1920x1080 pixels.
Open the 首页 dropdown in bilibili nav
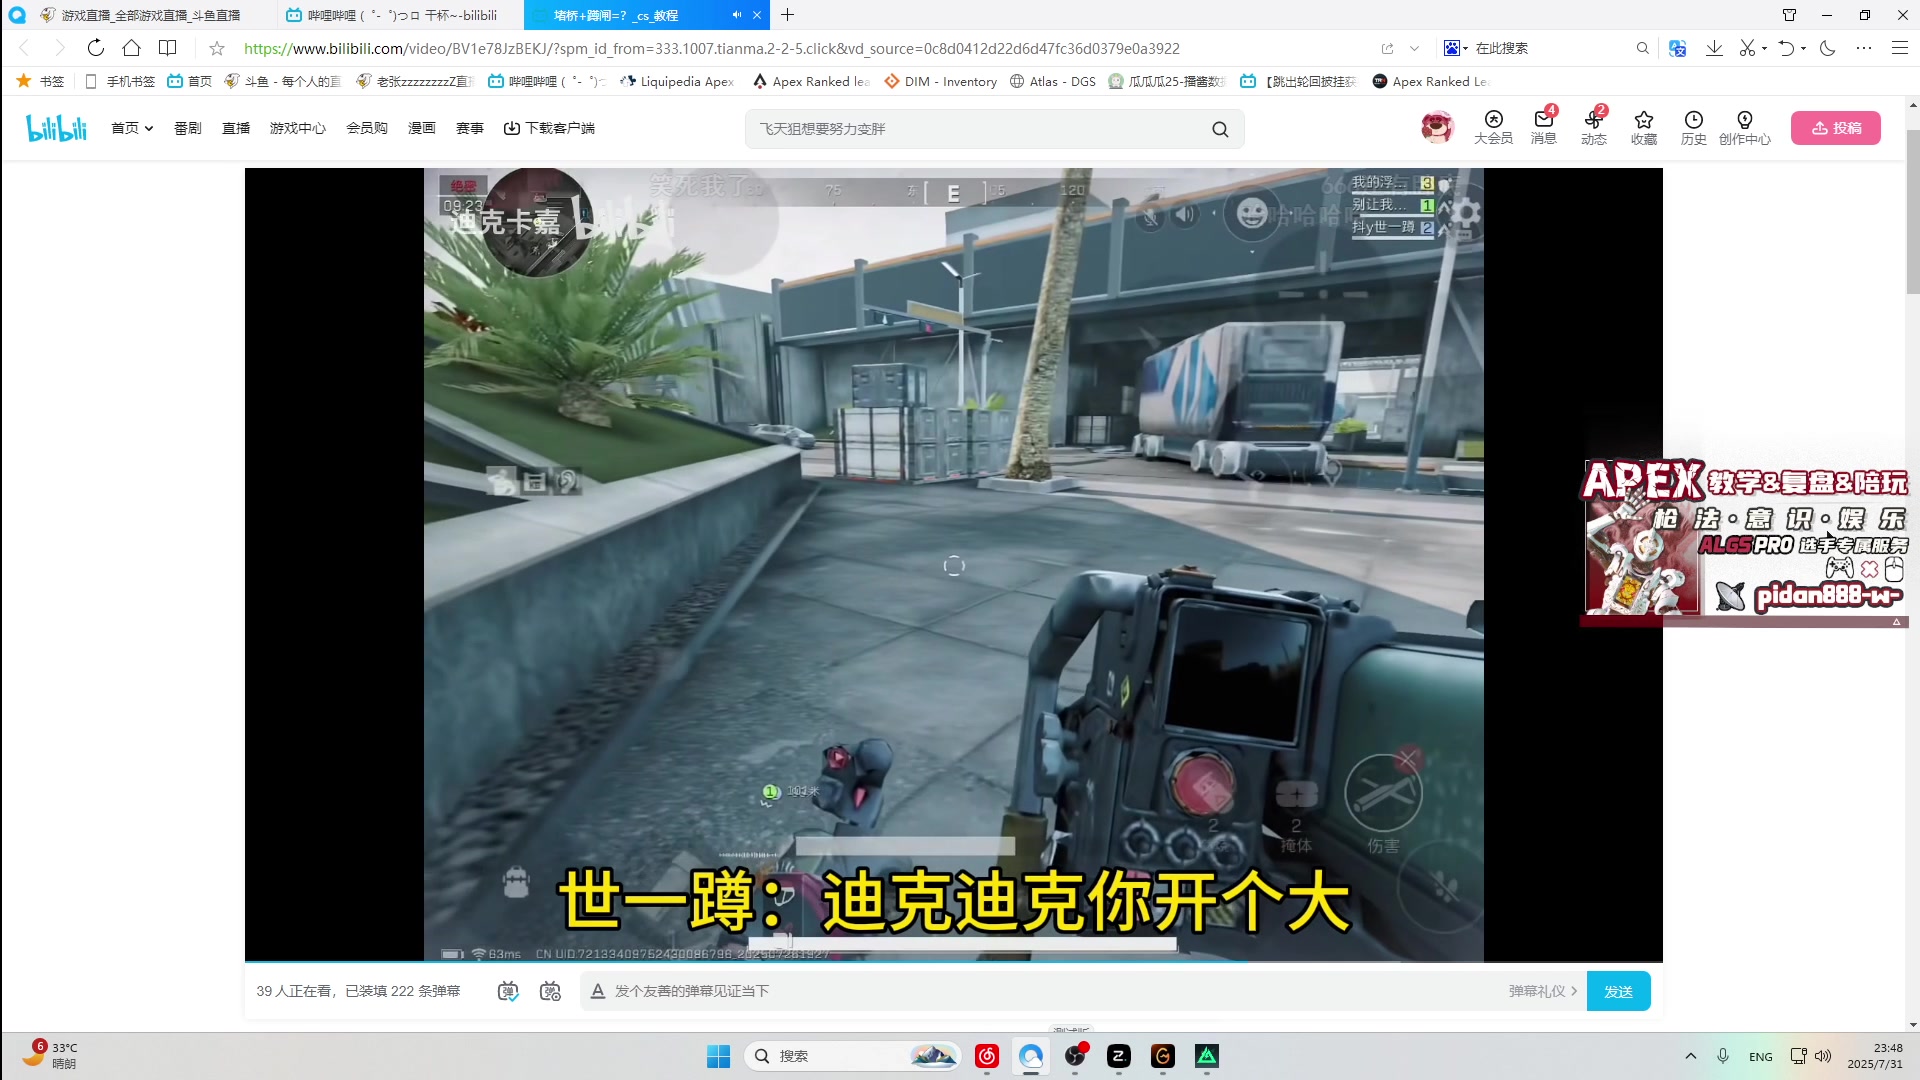132,128
